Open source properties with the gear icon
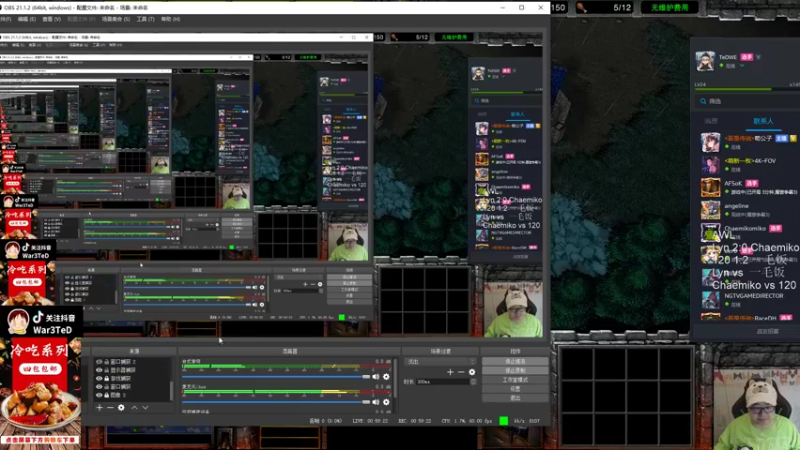 click(121, 408)
